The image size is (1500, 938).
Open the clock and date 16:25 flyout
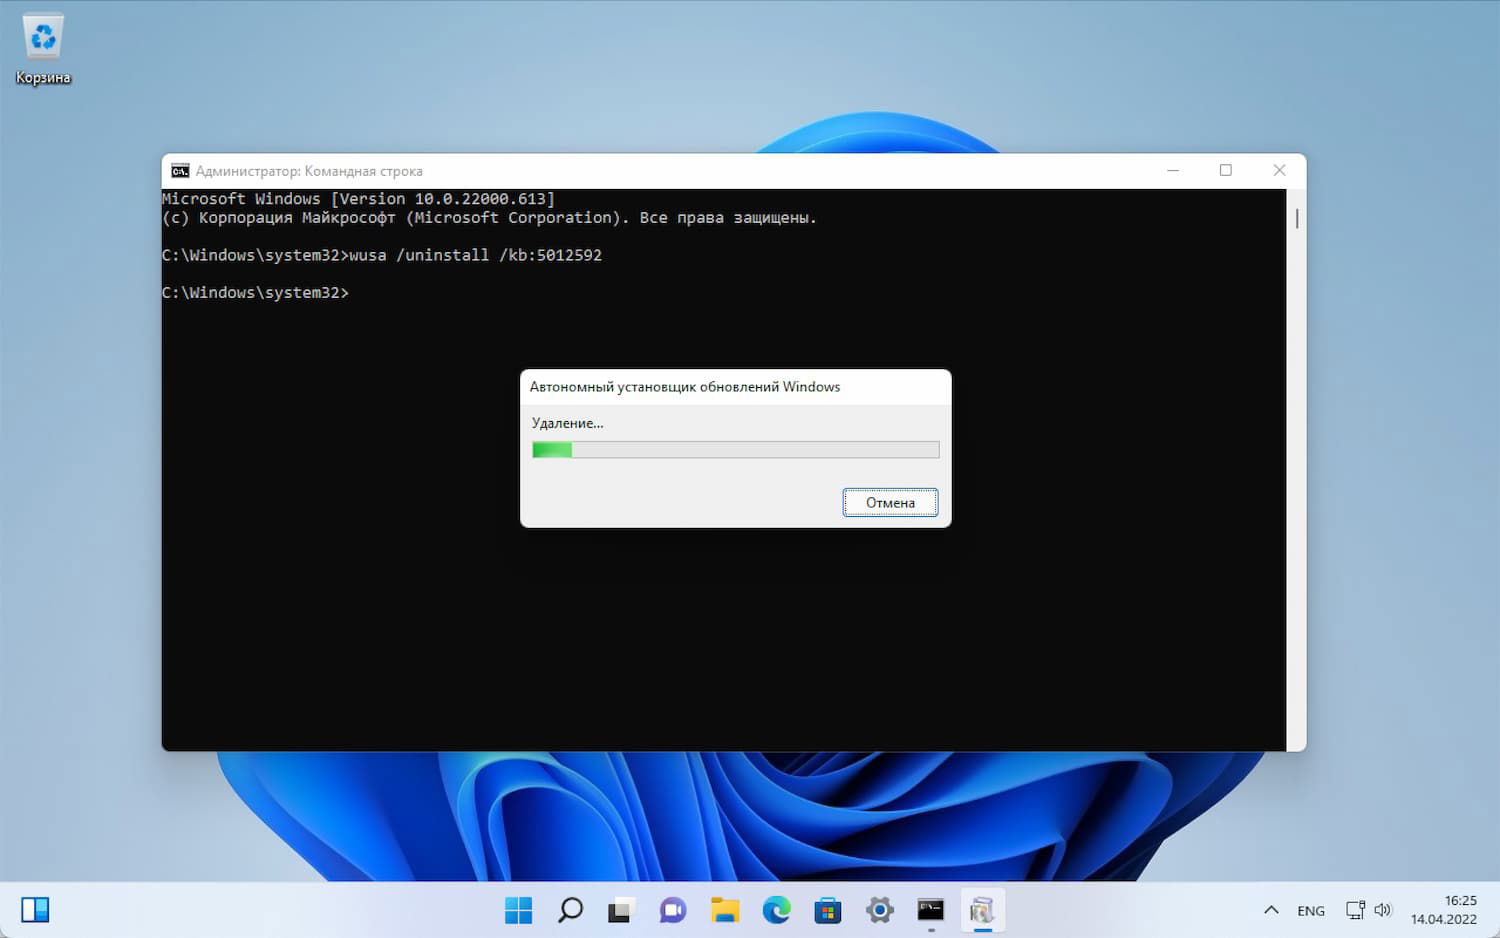(1444, 910)
